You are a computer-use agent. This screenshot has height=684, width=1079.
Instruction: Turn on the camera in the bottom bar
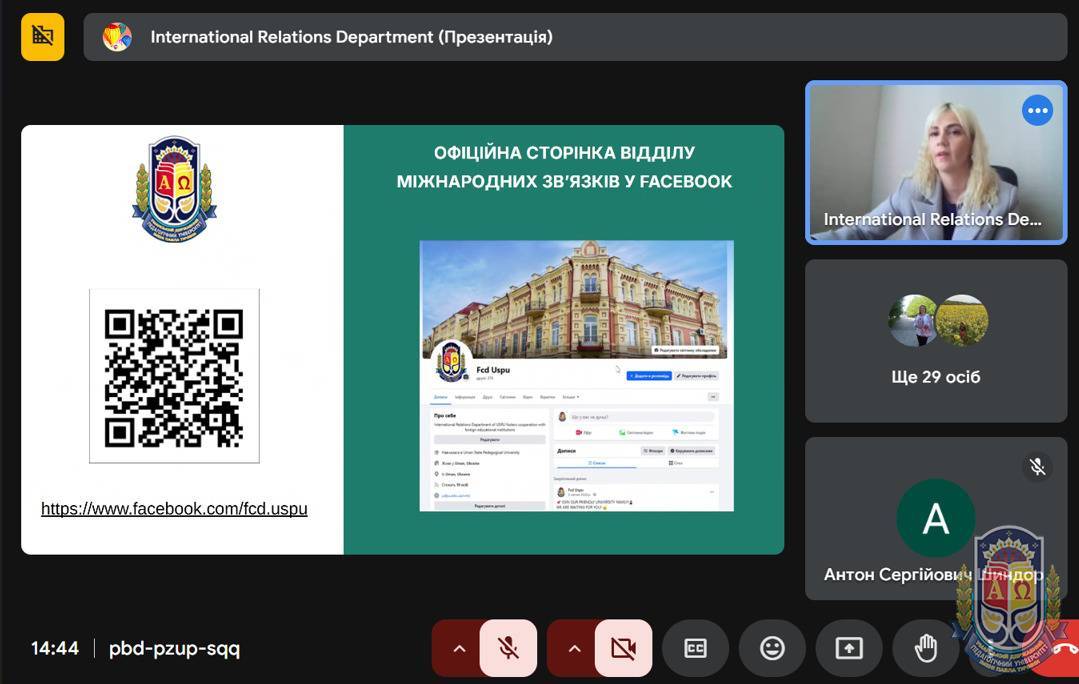623,648
